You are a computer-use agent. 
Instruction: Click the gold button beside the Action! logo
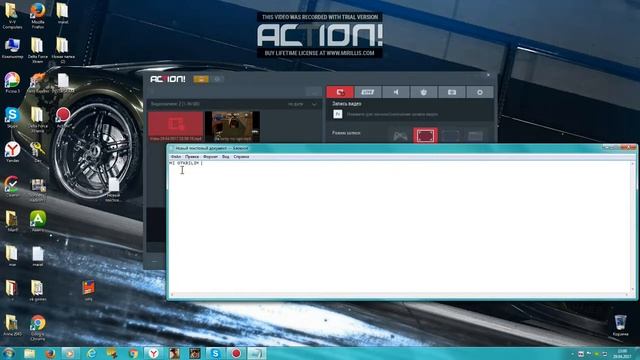pyautogui.click(x=201, y=79)
